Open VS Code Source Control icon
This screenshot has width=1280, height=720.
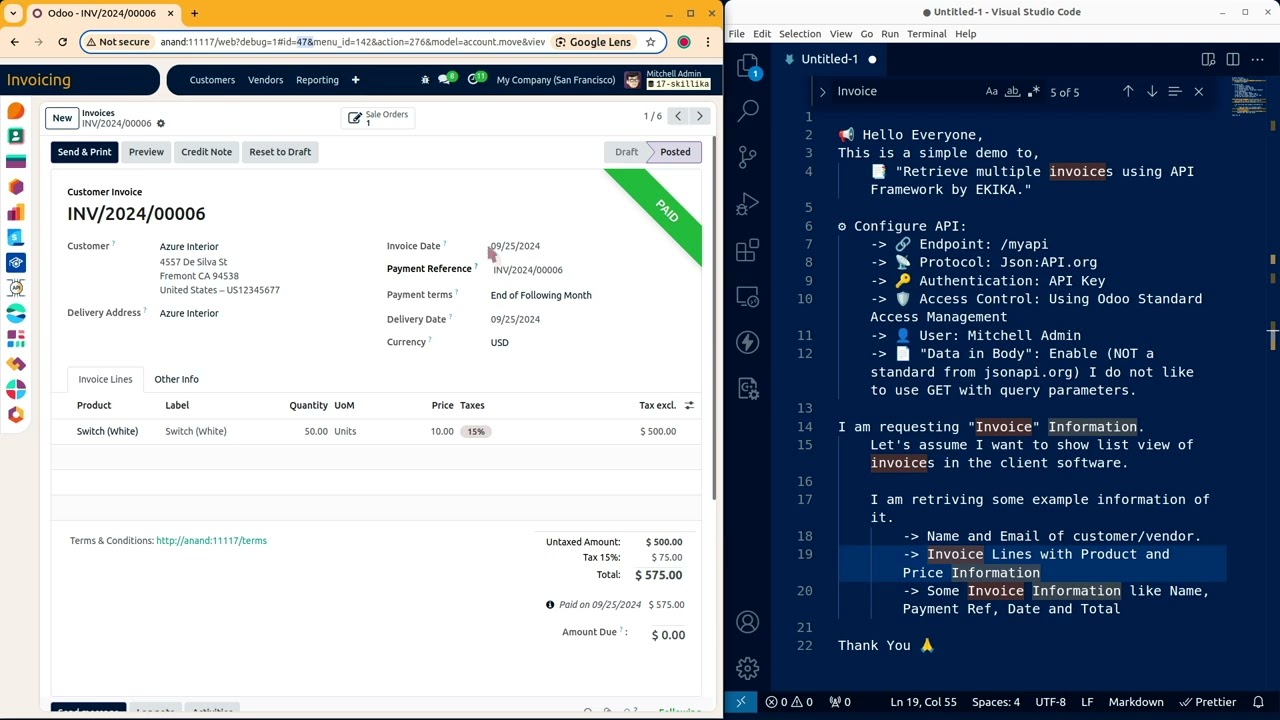[748, 157]
